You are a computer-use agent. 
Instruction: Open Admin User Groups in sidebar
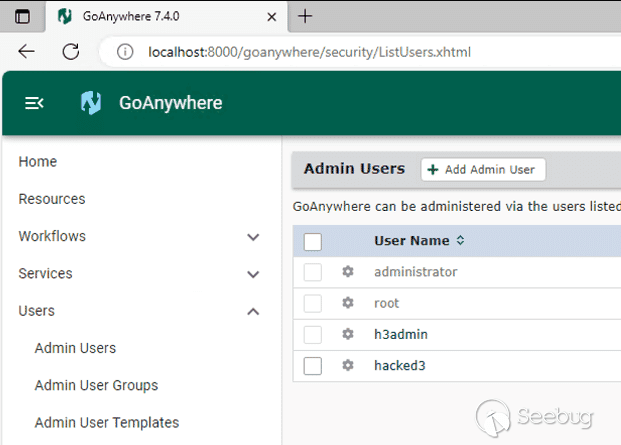pyautogui.click(x=96, y=385)
